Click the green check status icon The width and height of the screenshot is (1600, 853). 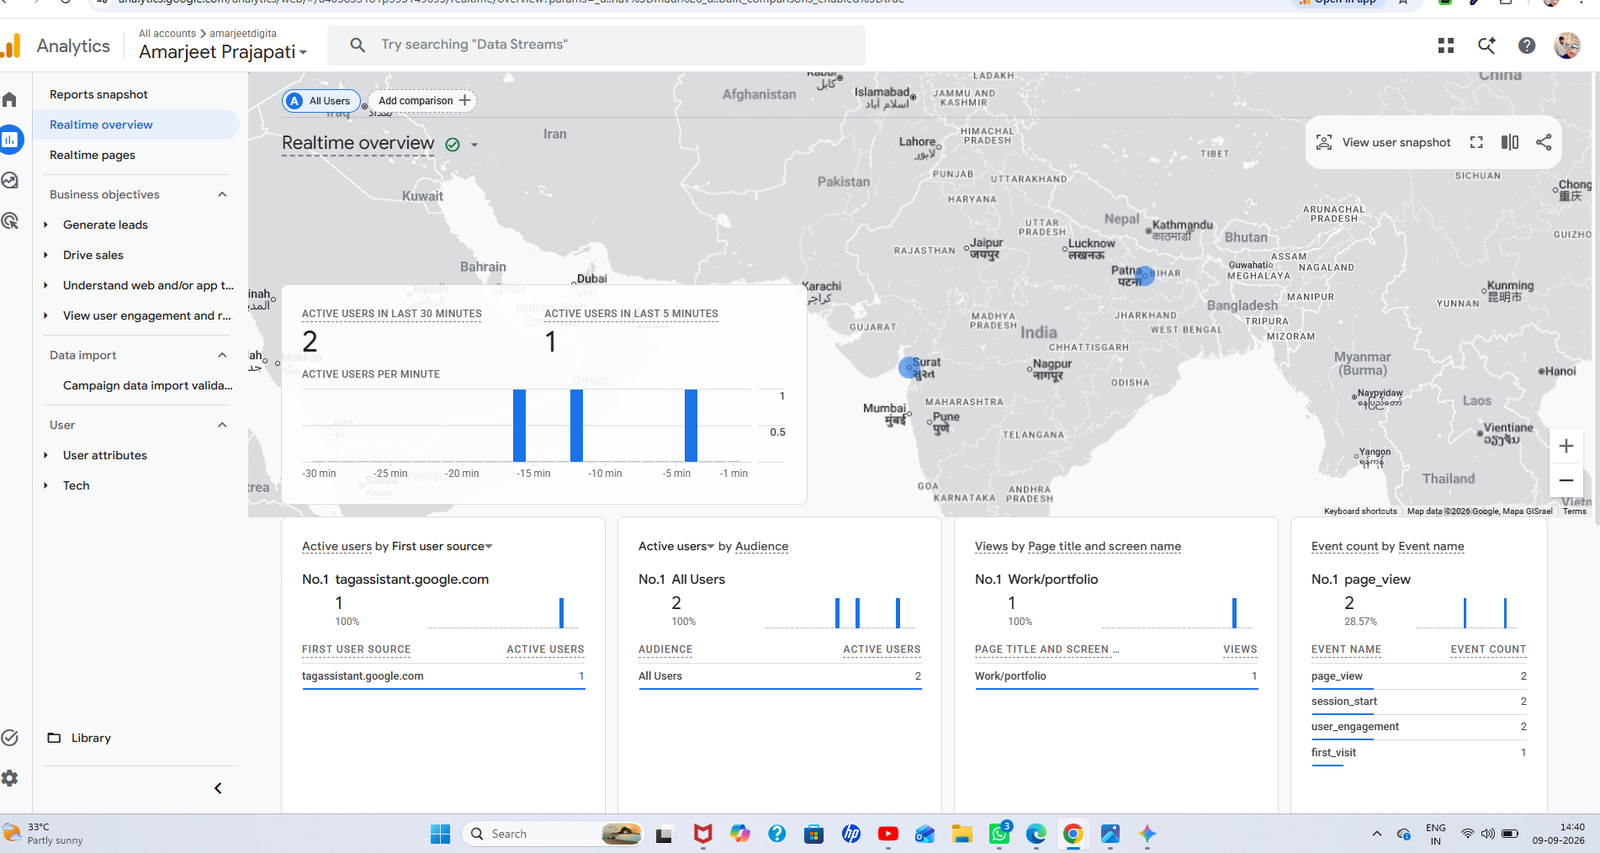tap(453, 144)
